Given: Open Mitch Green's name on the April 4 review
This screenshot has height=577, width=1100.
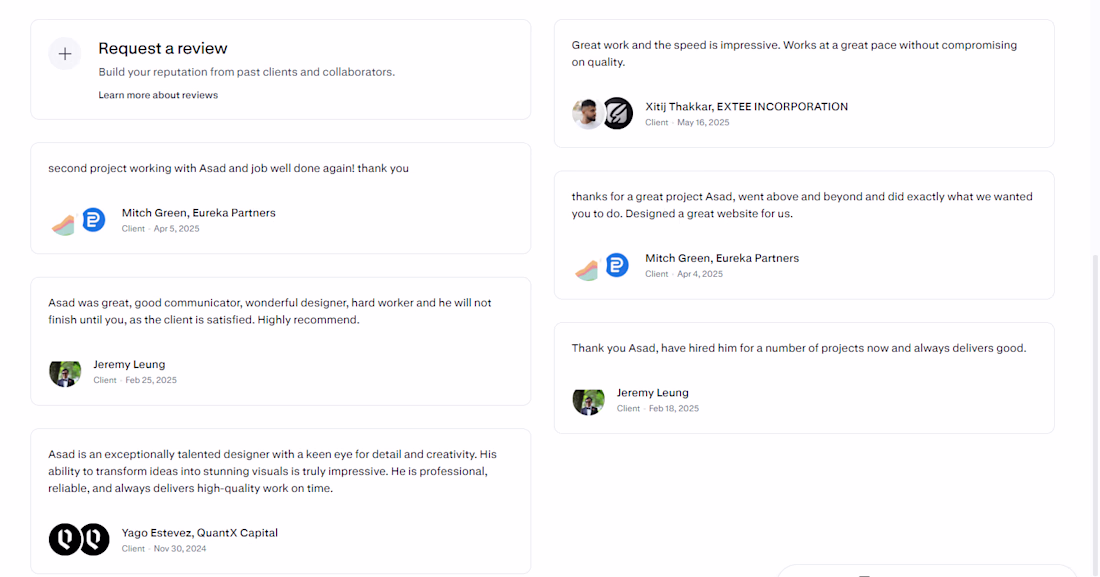Looking at the screenshot, I should (x=722, y=258).
